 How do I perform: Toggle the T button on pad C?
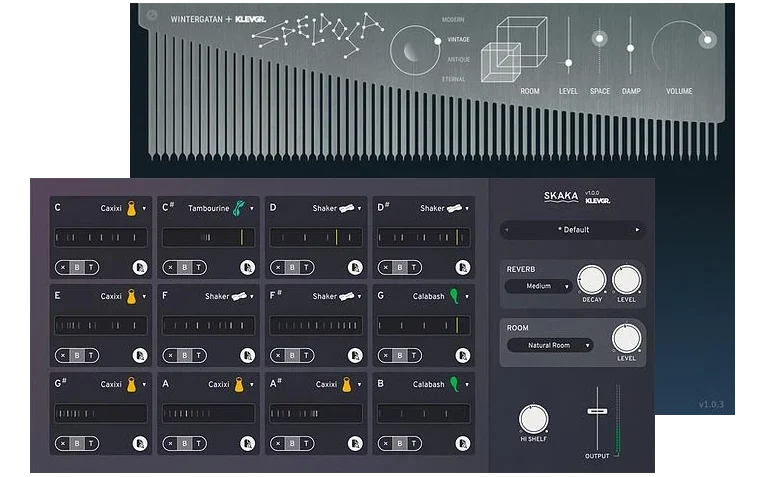pyautogui.click(x=91, y=267)
